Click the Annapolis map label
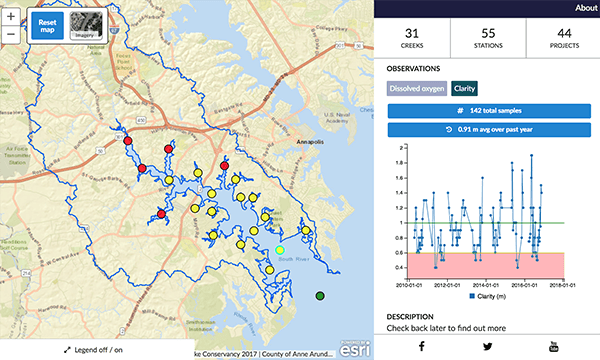Screen dimensions: 600x360 [310, 142]
